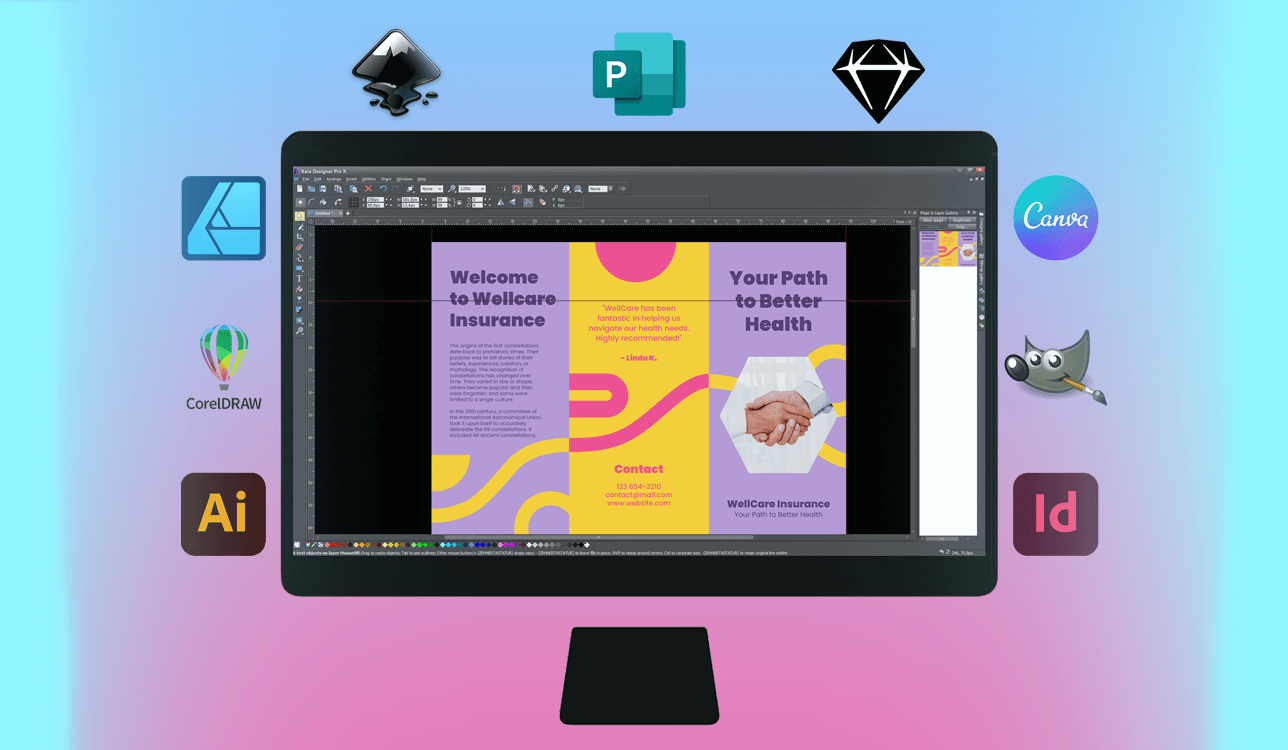Select the Text tool in left toolbar
Image resolution: width=1288 pixels, height=750 pixels.
coord(299,278)
